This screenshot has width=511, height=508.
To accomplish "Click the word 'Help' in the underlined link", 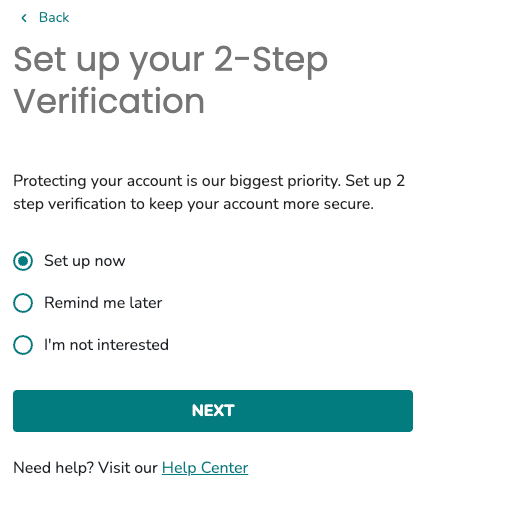I will [x=179, y=468].
